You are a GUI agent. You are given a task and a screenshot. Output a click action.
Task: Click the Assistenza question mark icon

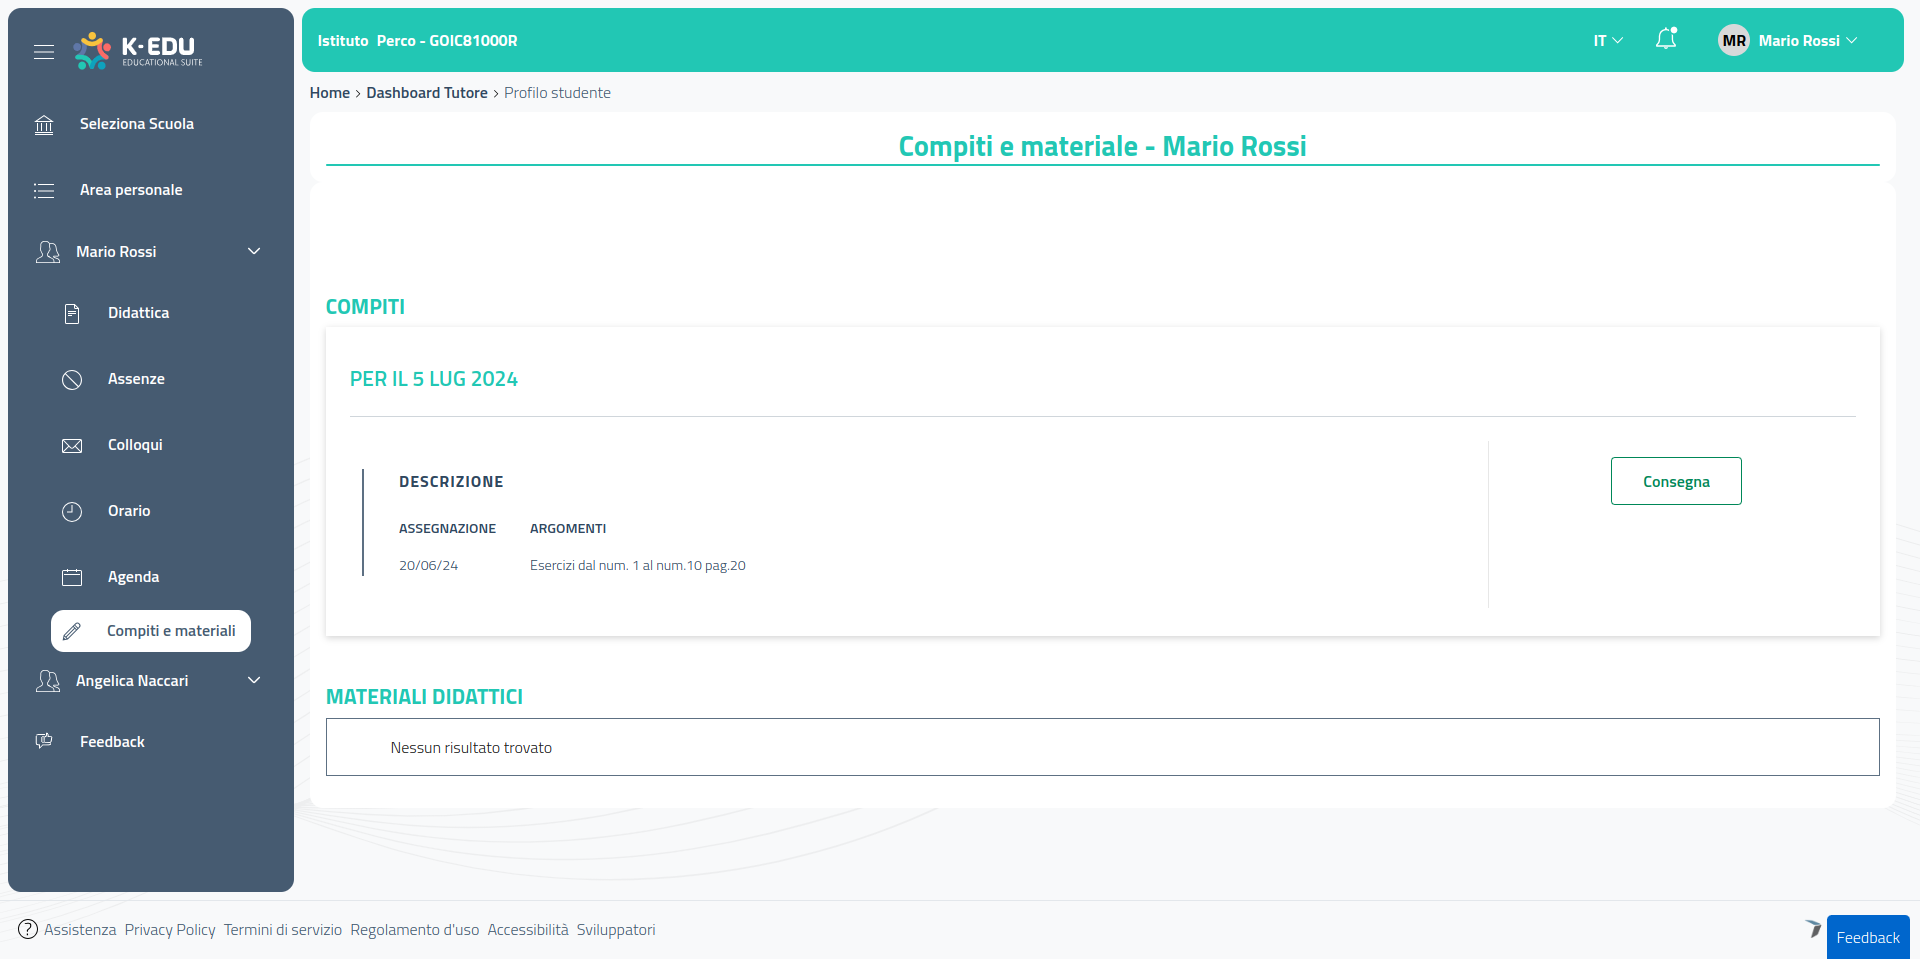[28, 930]
